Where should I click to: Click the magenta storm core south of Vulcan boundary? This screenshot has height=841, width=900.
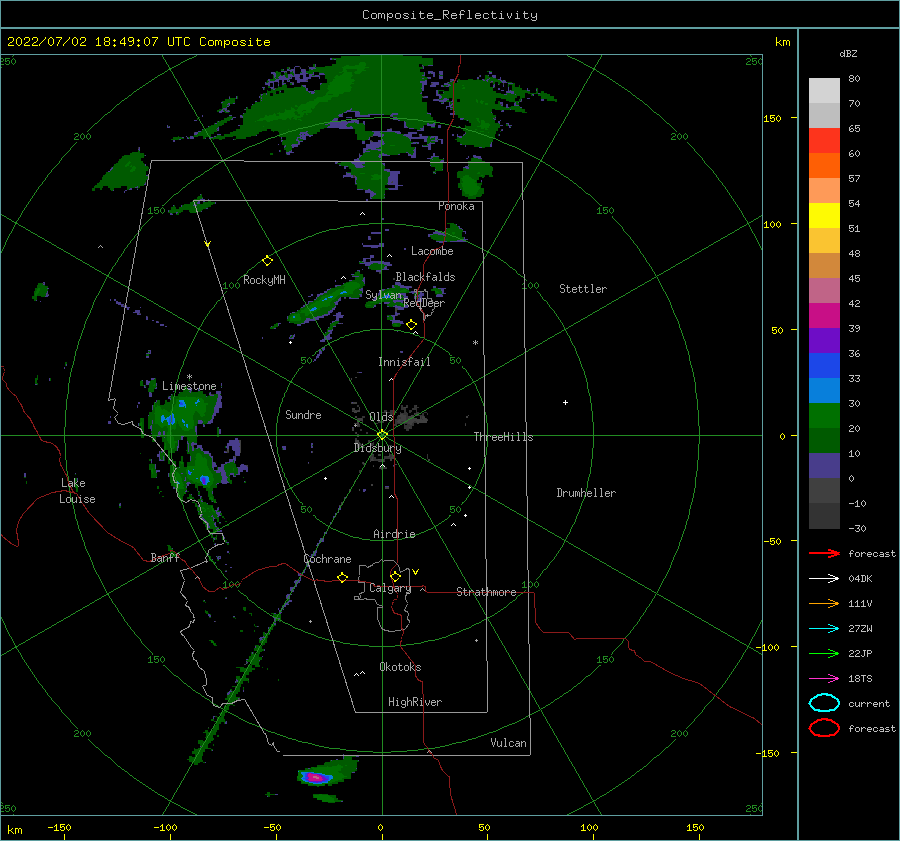315,777
